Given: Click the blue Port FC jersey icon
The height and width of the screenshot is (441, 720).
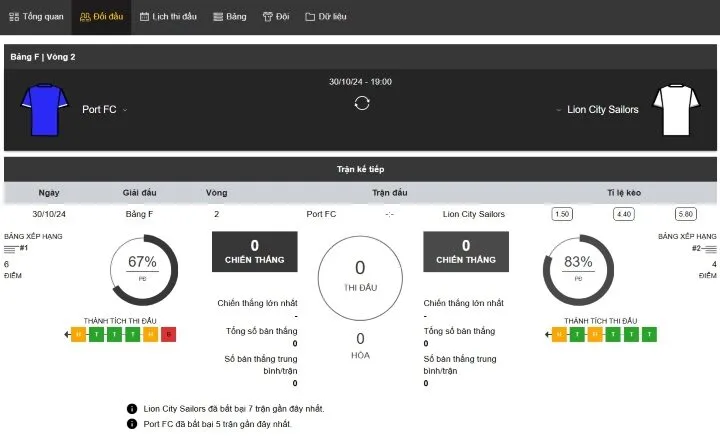Looking at the screenshot, I should coord(42,108).
